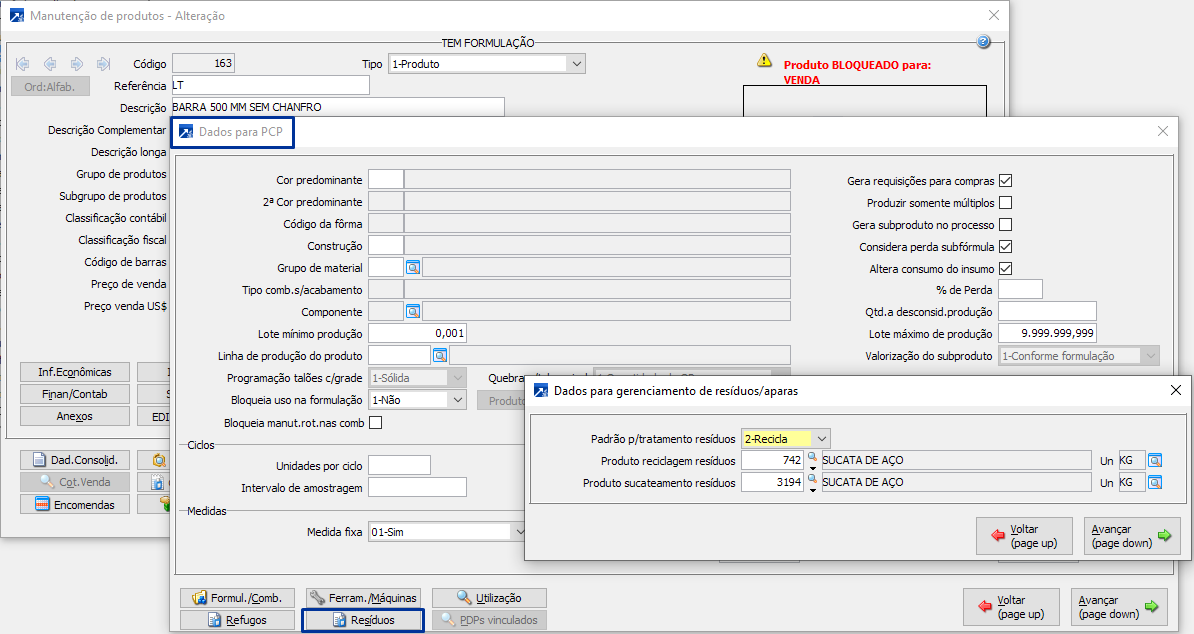Open search for Linha de produção do produto
The width and height of the screenshot is (1194, 634).
(x=440, y=355)
